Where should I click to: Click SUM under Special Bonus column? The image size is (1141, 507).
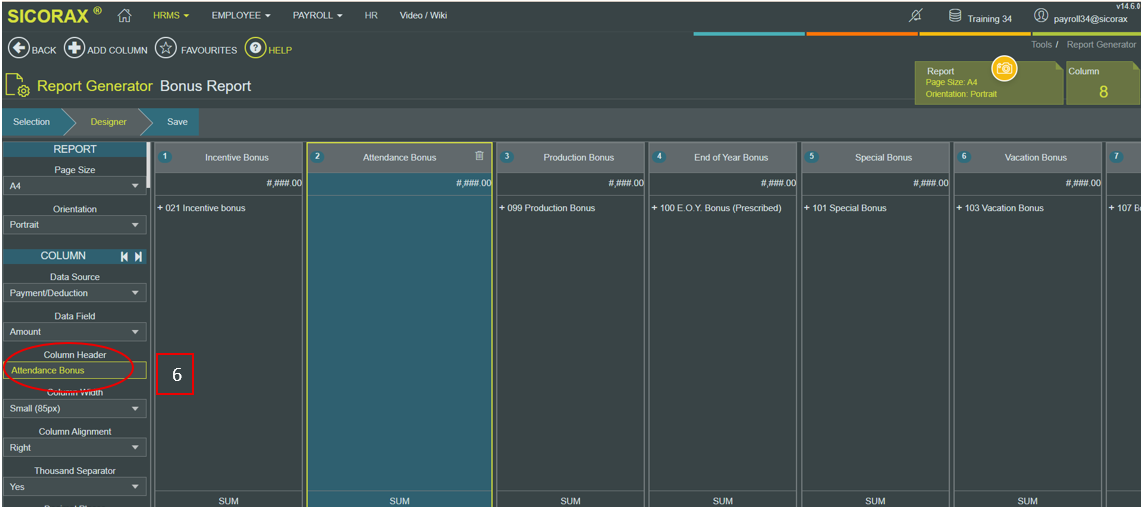pyautogui.click(x=875, y=500)
